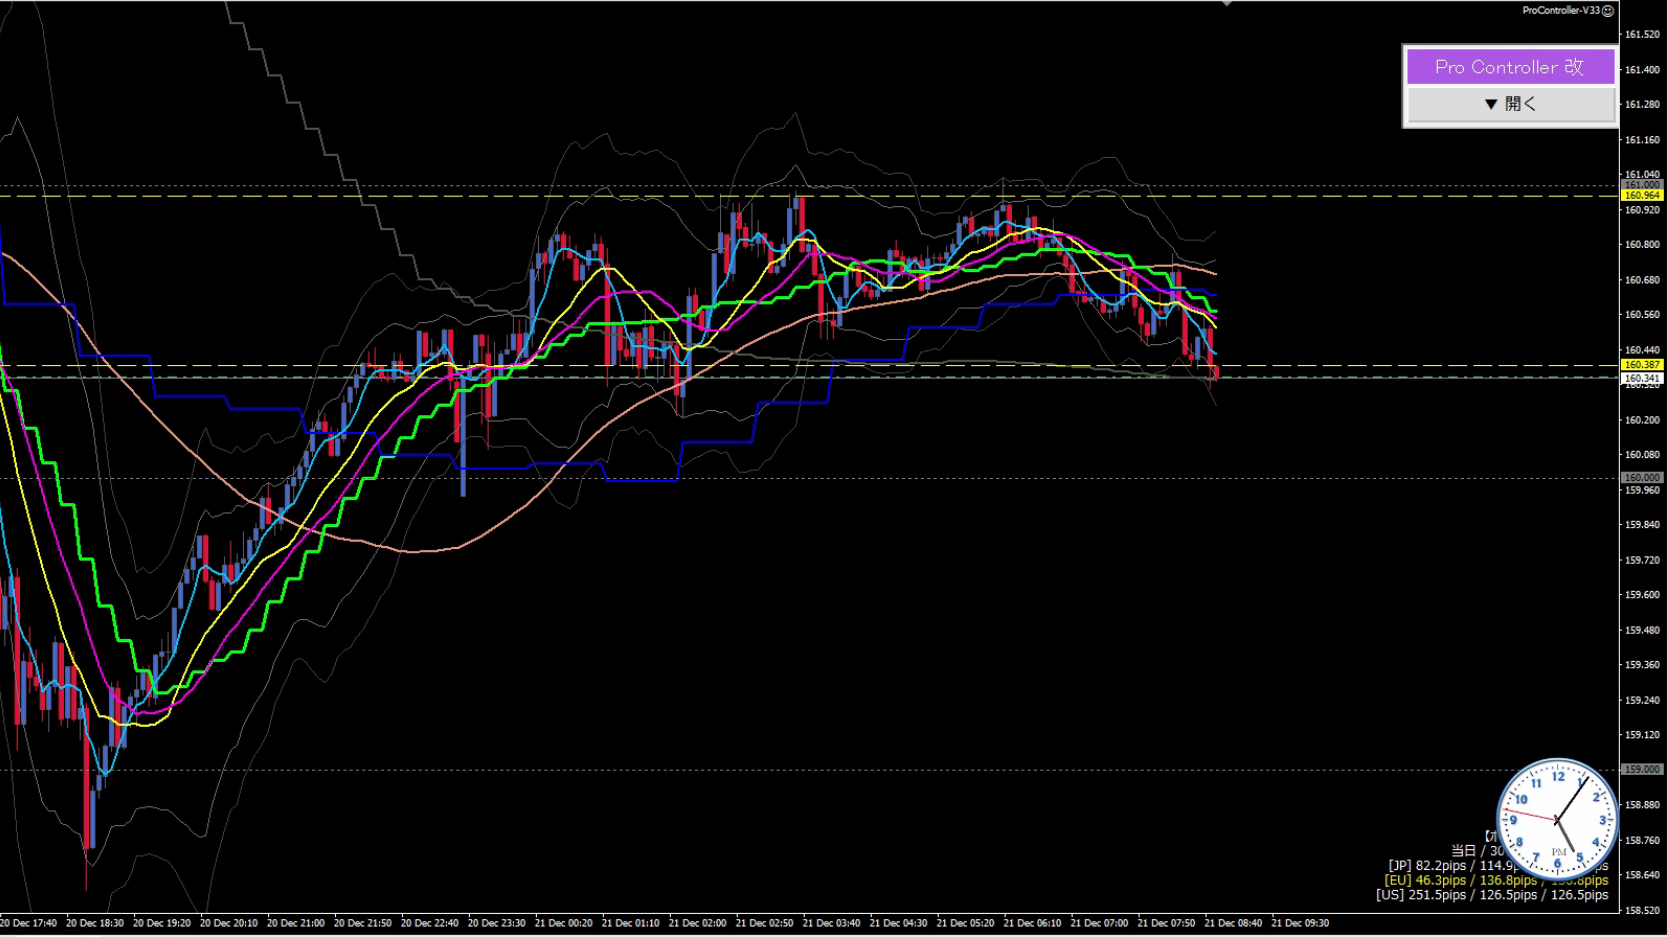Click the chart shift triangle marker at top
Viewport: 1667px width, 937px height.
(1227, 3)
